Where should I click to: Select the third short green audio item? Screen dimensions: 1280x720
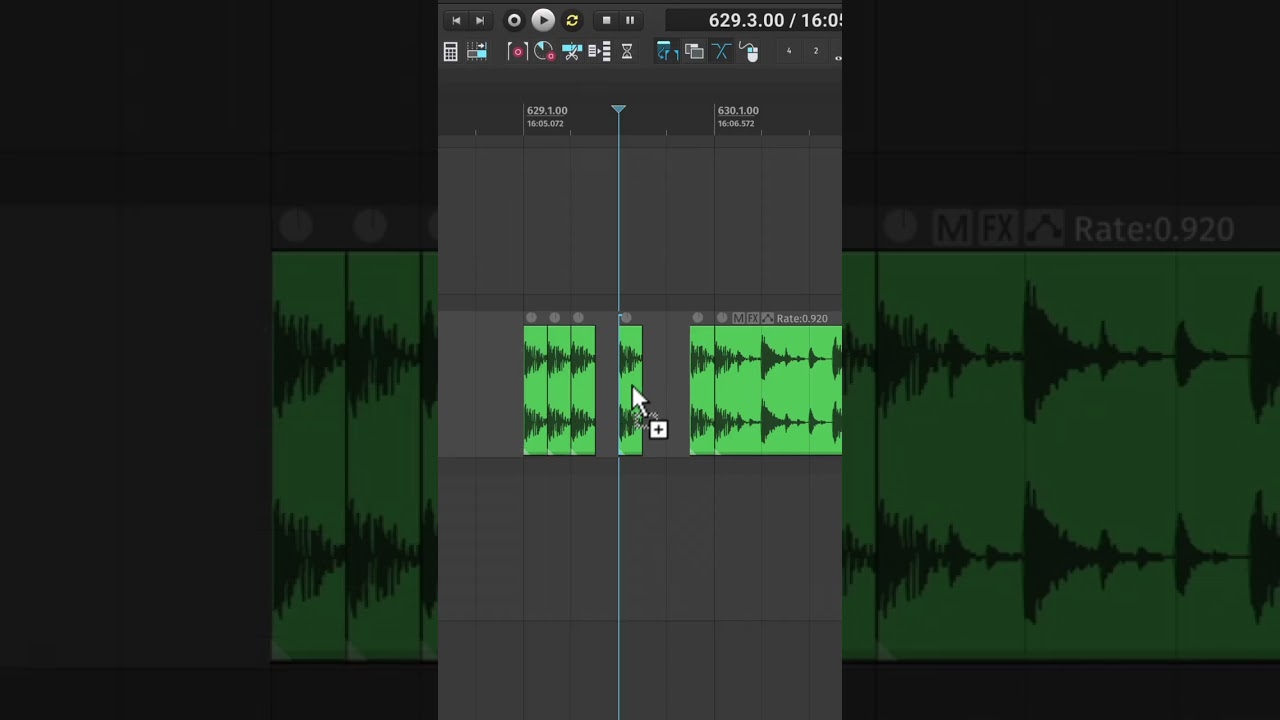pyautogui.click(x=583, y=390)
